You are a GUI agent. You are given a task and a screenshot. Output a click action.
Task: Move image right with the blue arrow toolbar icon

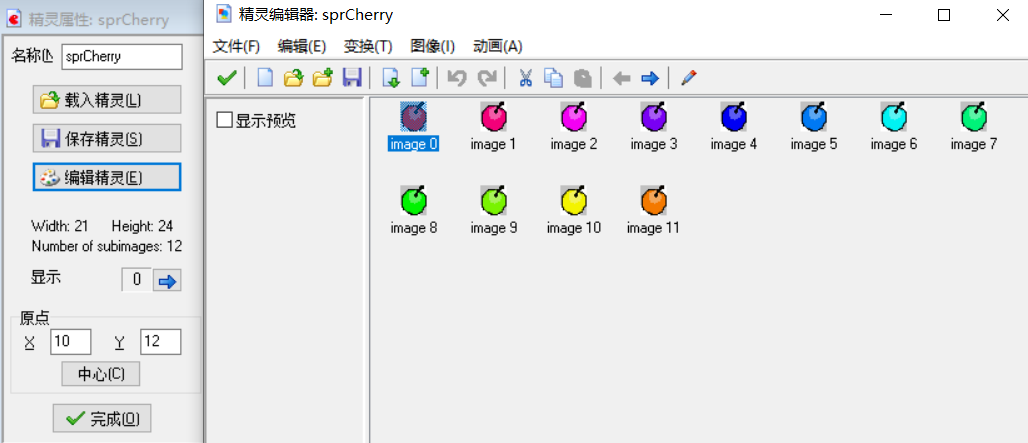pos(650,79)
